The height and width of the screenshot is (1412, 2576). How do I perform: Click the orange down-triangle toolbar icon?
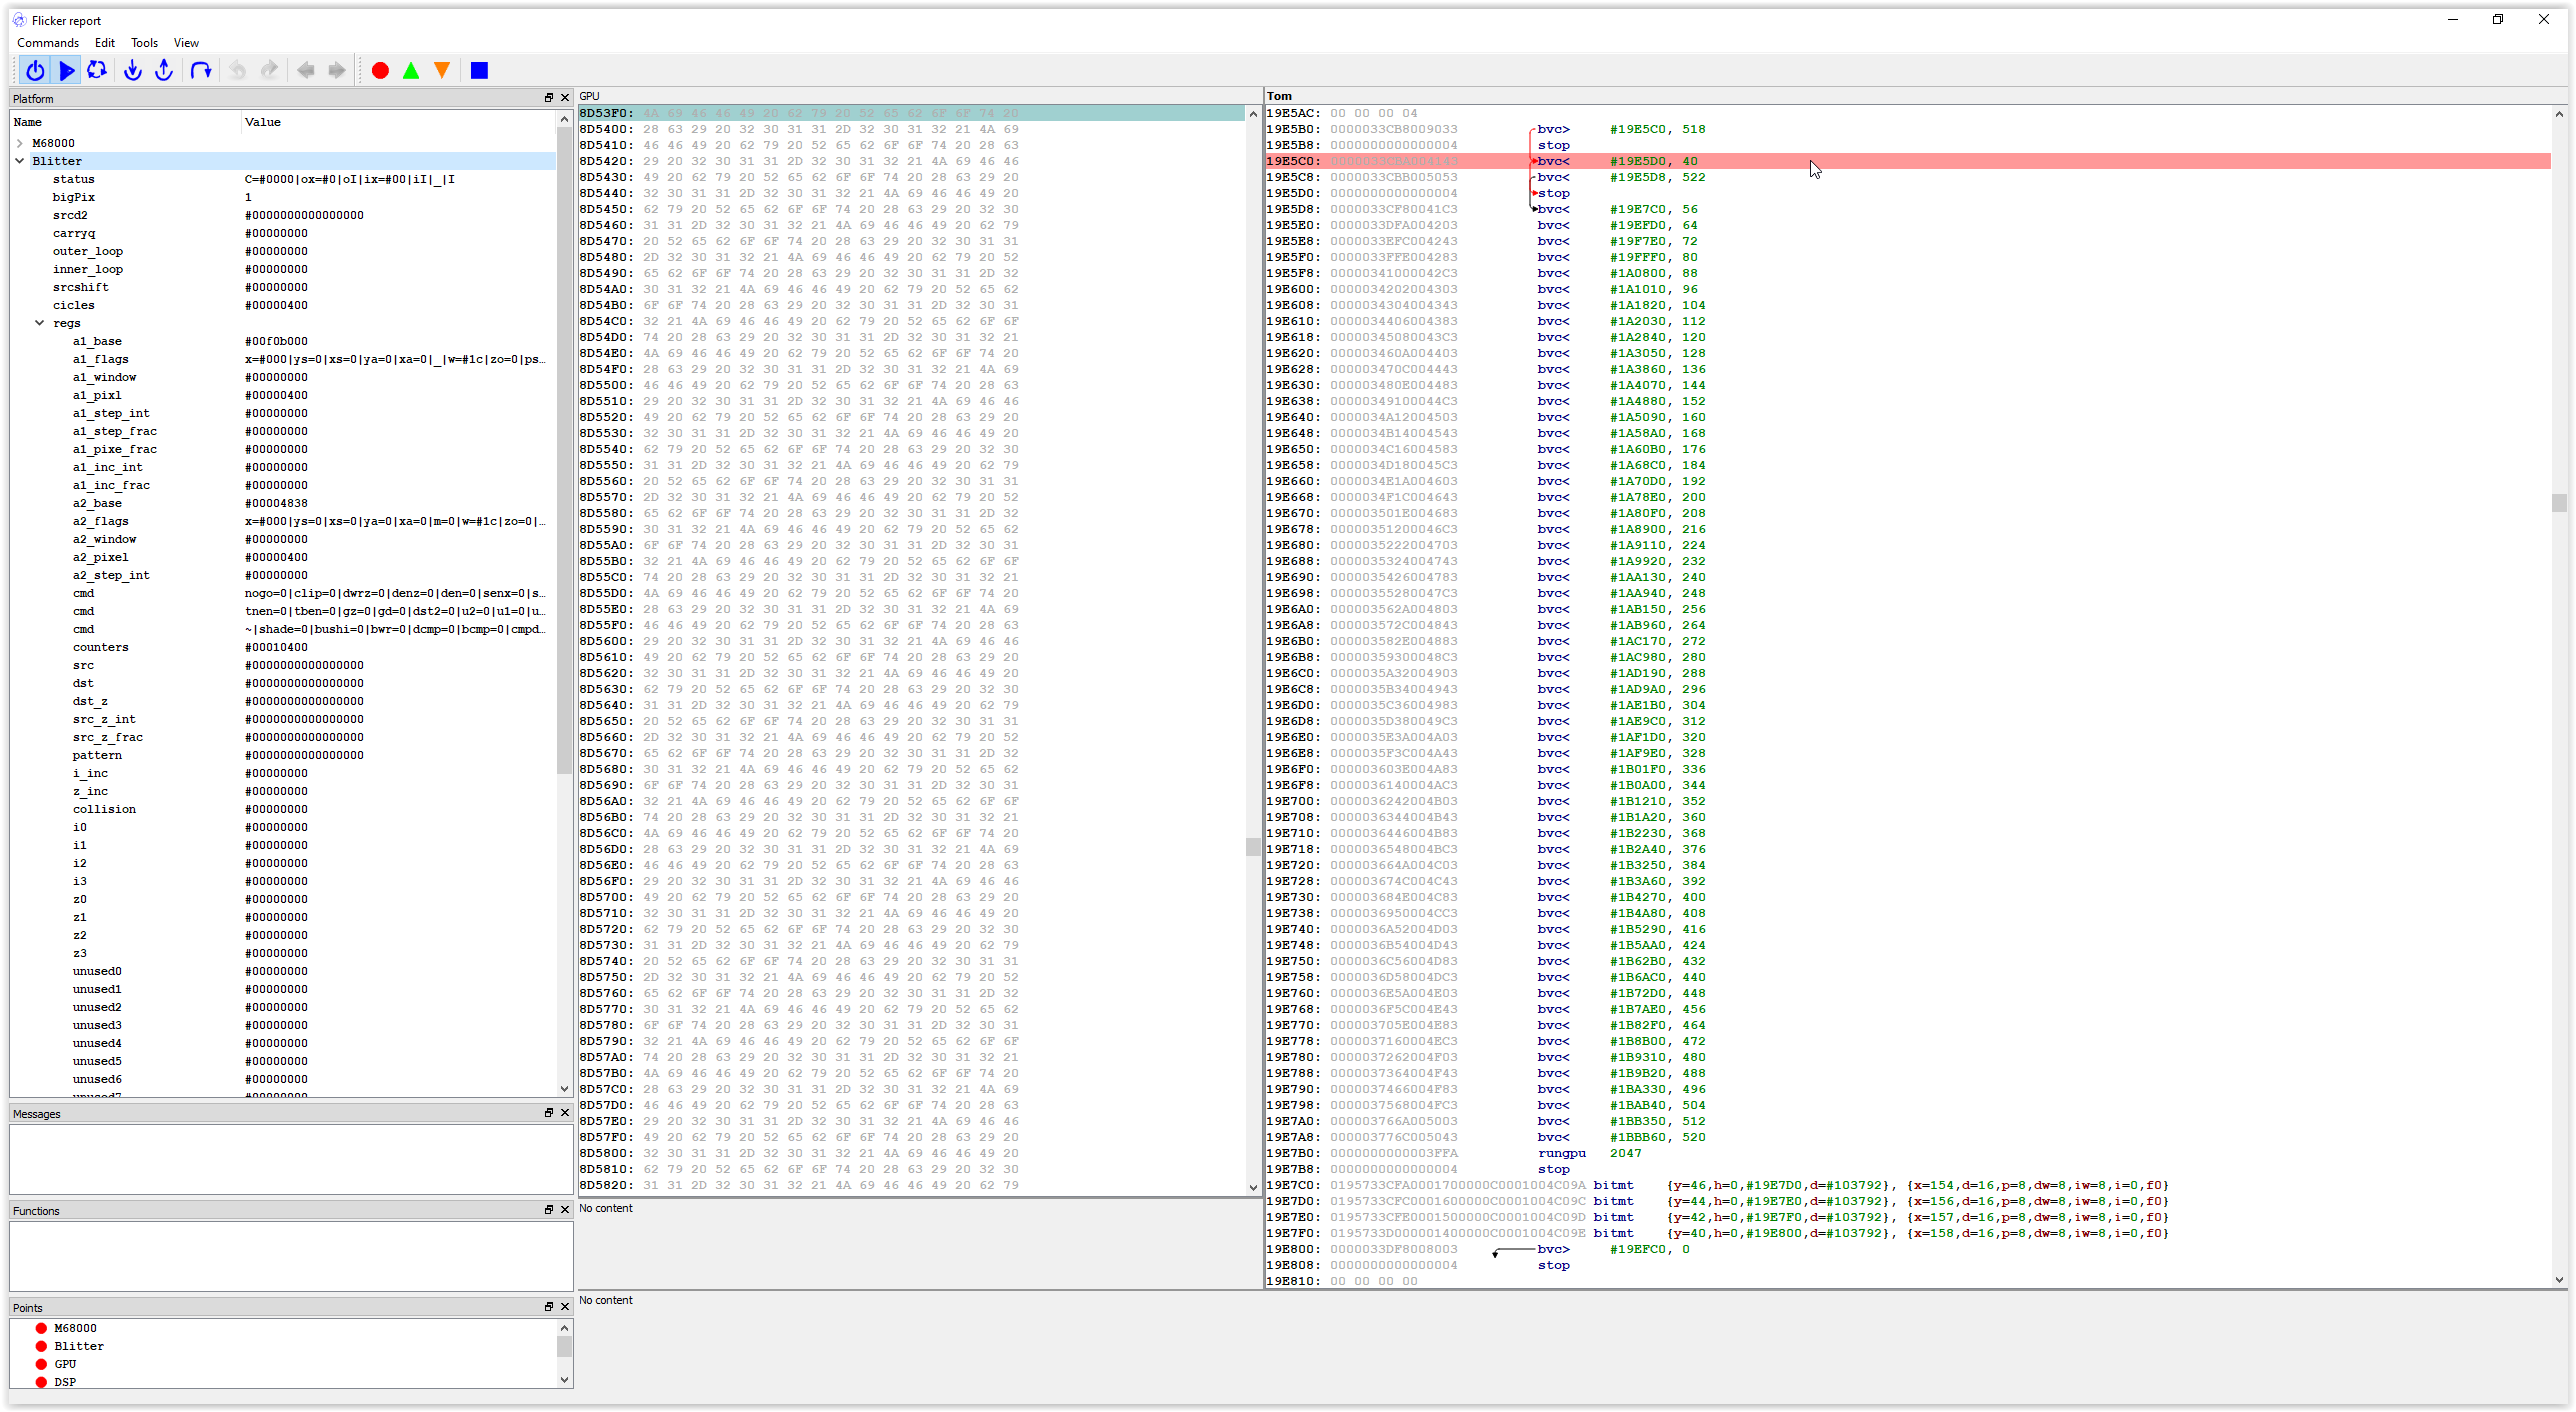click(x=442, y=70)
